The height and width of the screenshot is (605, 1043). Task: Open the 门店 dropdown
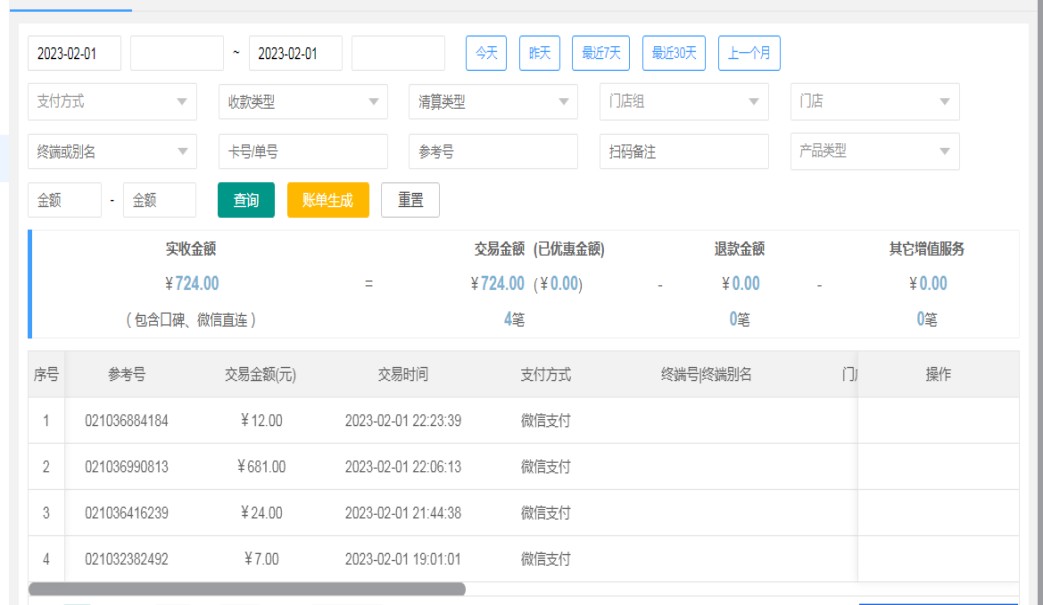(874, 101)
